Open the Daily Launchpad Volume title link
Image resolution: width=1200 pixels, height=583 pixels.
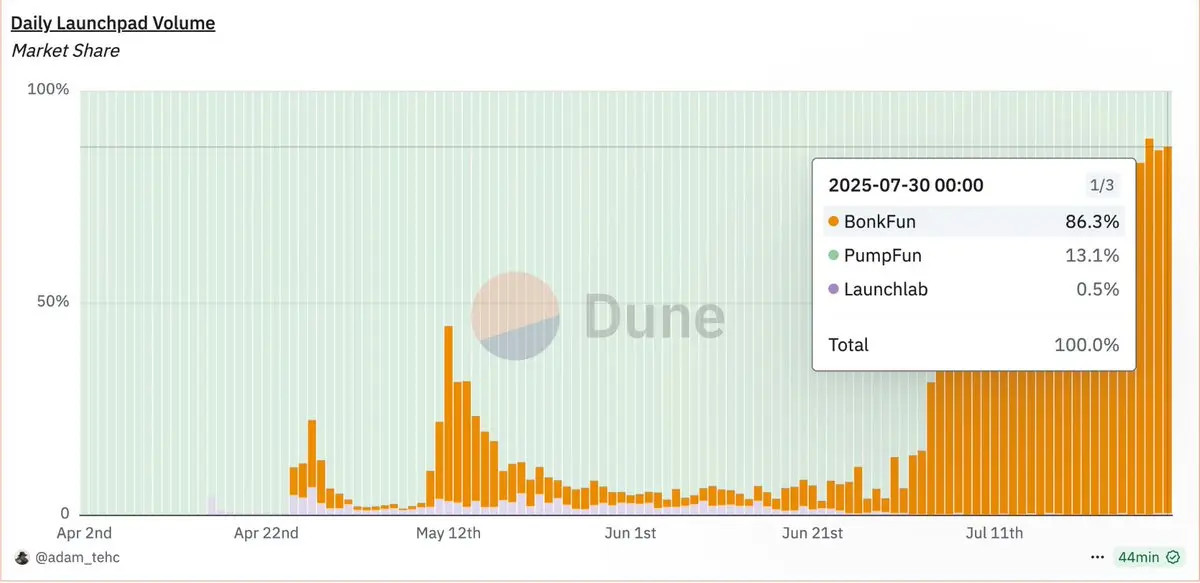pos(113,22)
